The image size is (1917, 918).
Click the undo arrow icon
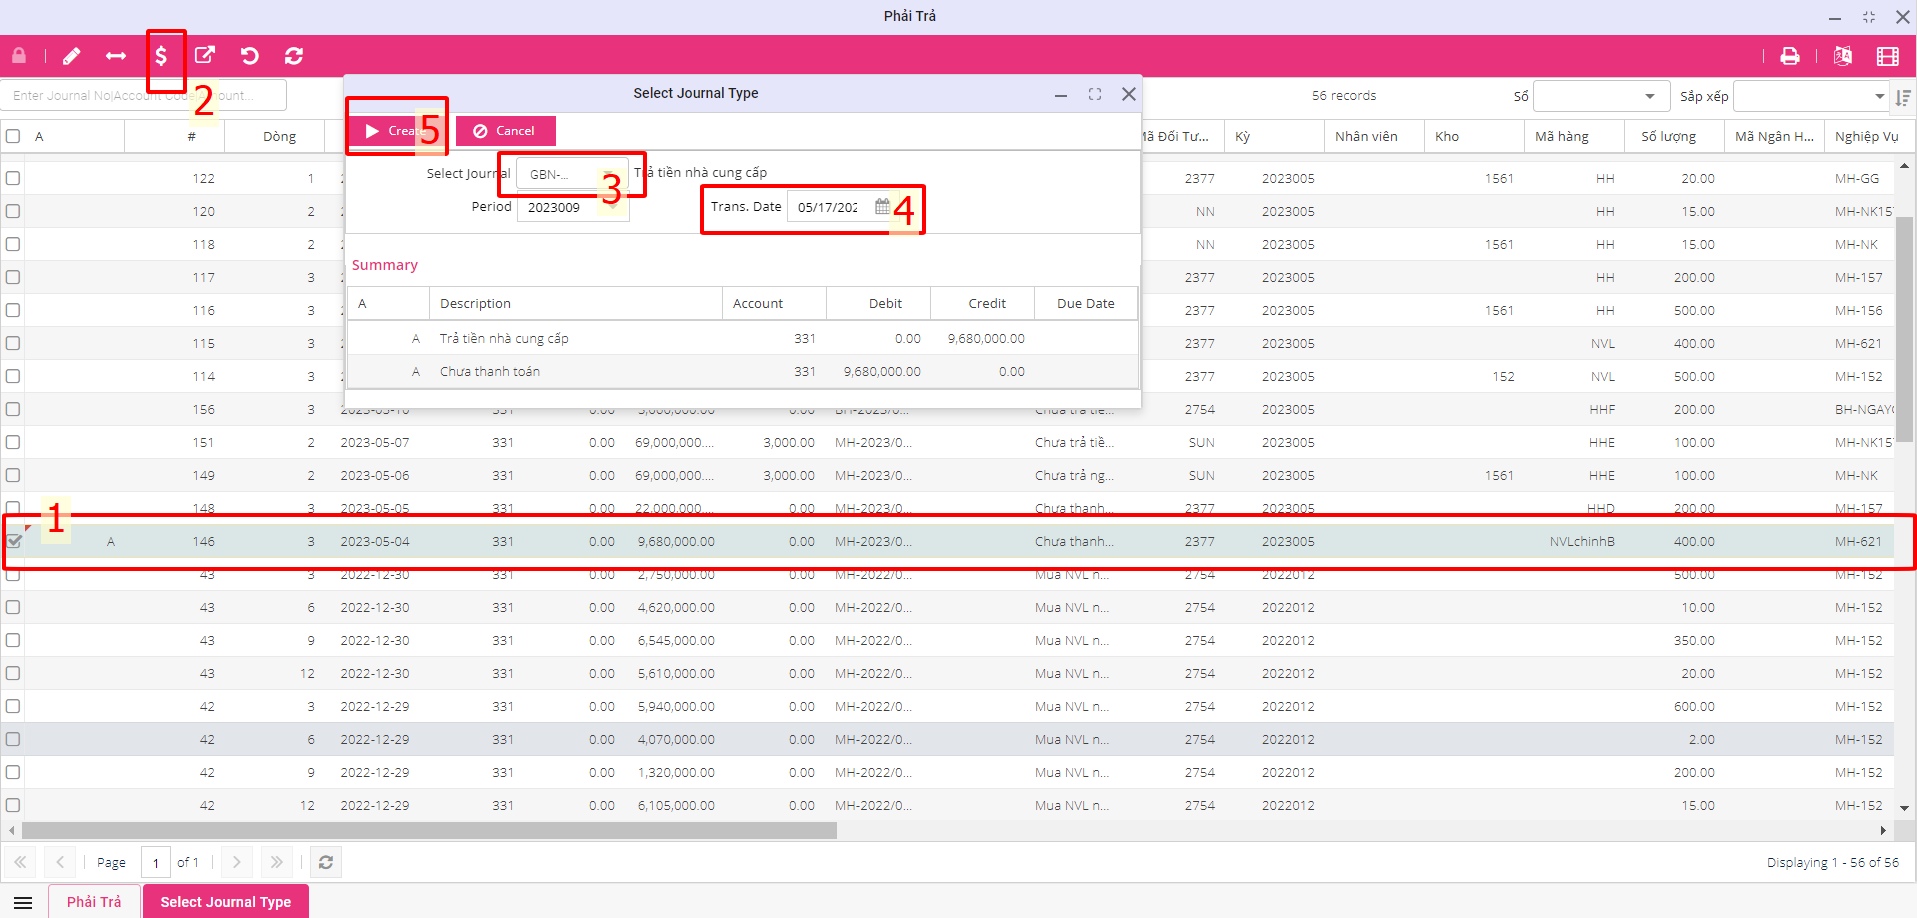[250, 57]
